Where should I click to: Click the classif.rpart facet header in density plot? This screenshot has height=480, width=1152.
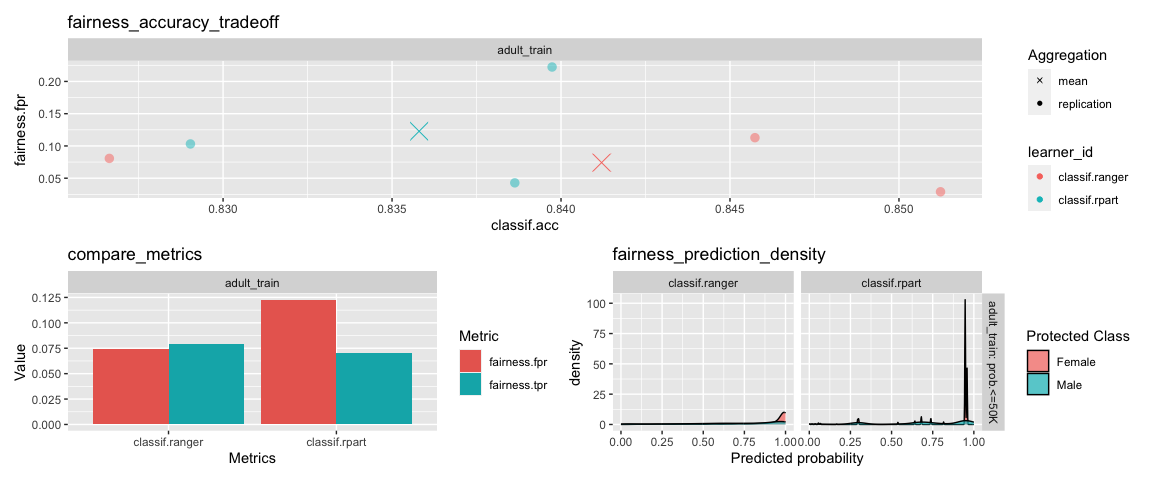tap(891, 282)
